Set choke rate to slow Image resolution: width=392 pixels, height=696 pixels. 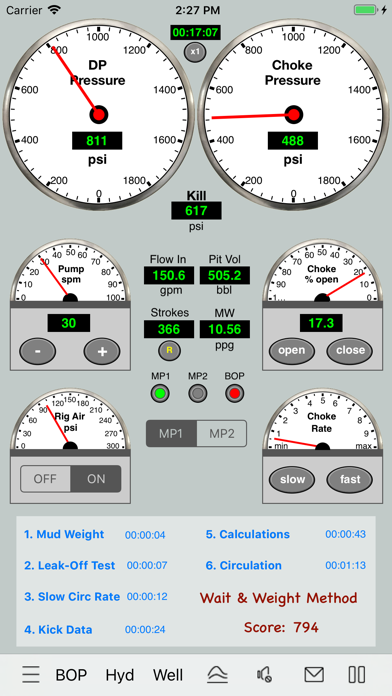(x=292, y=479)
